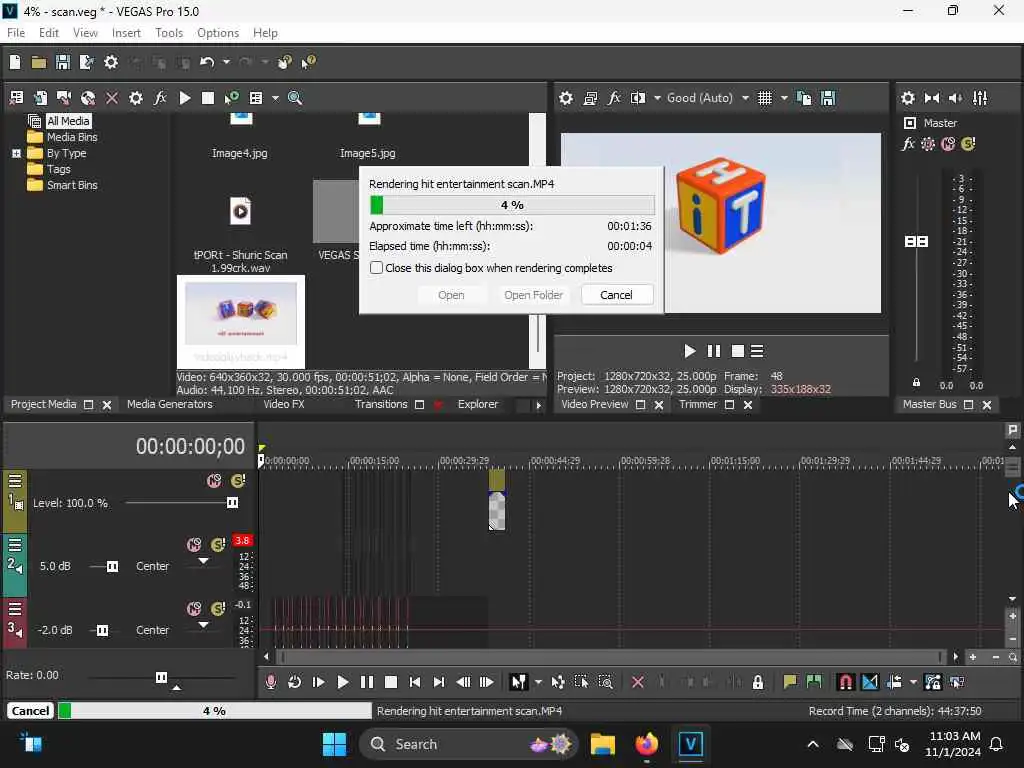
Task: Create a new project with toolbar icon
Action: (15, 62)
